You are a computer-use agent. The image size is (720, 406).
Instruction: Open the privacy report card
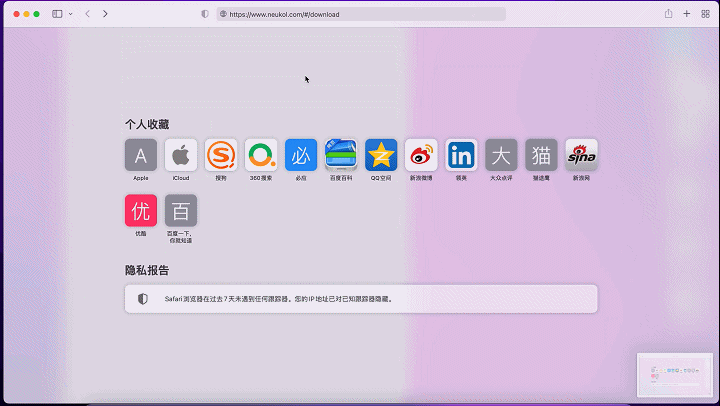click(361, 299)
